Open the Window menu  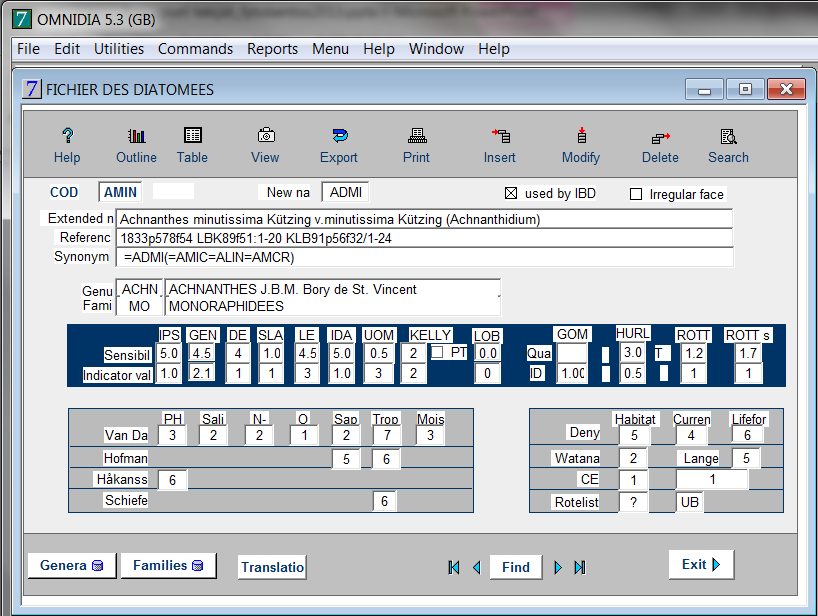click(x=436, y=49)
